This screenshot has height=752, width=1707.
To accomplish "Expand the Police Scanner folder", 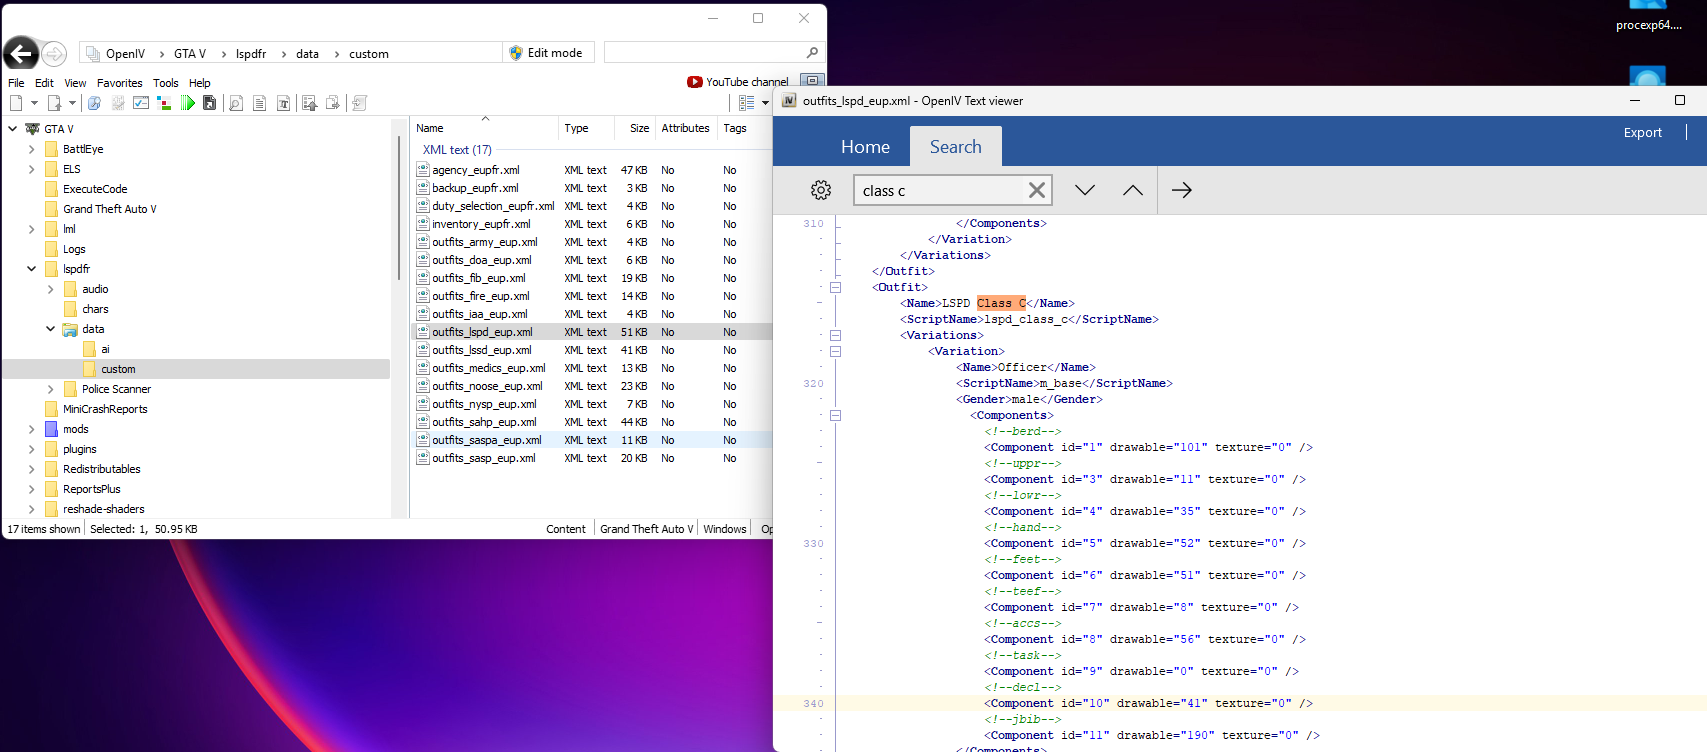I will (x=50, y=389).
